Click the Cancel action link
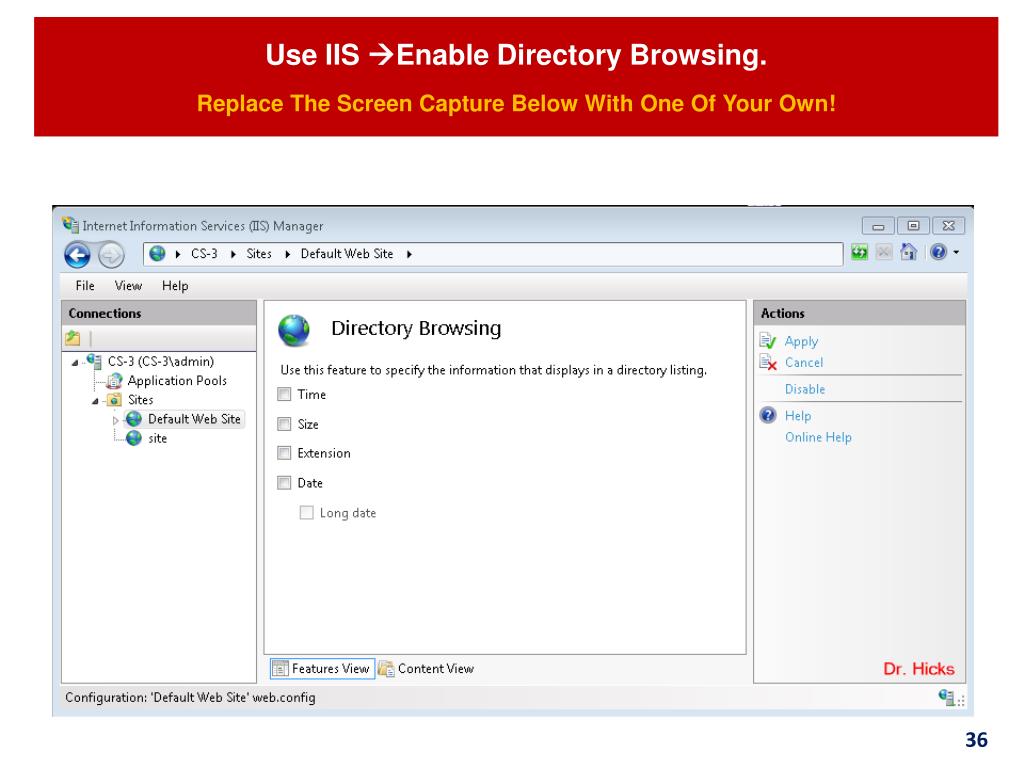Image resolution: width=1024 pixels, height=768 pixels. 804,362
